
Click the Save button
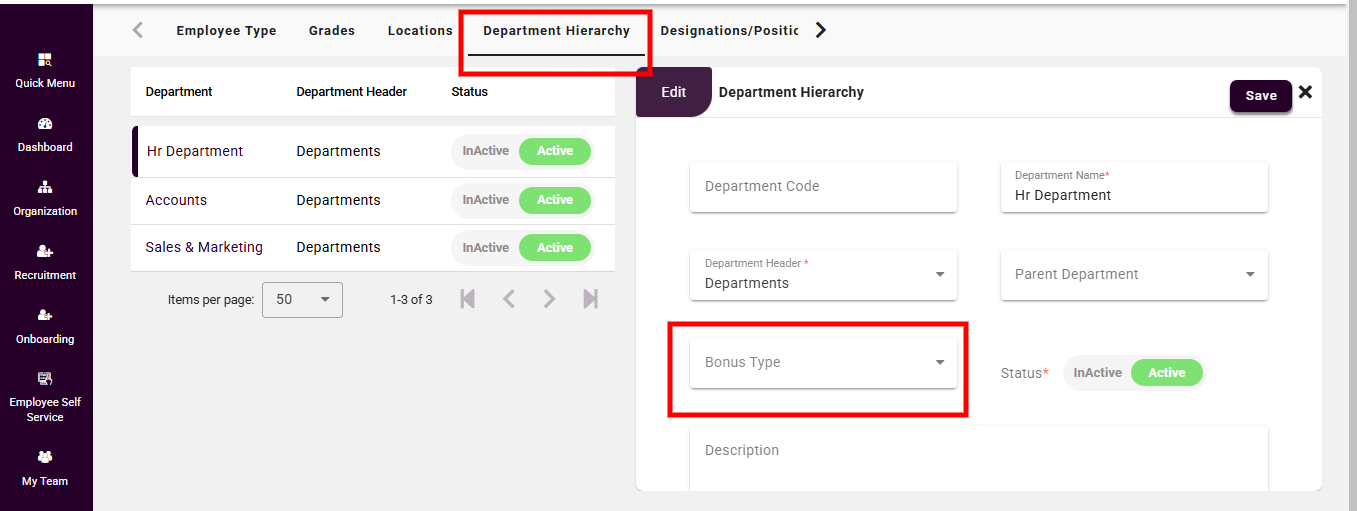1260,96
